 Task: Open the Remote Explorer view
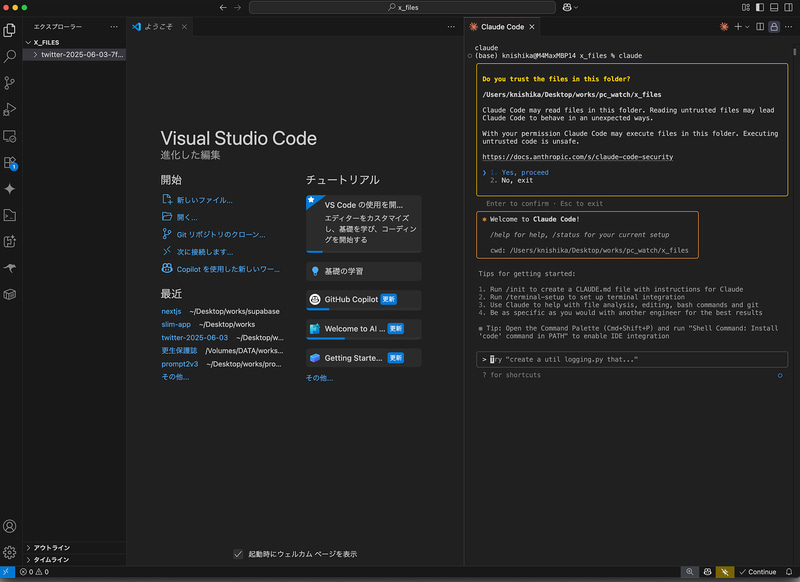(x=10, y=135)
